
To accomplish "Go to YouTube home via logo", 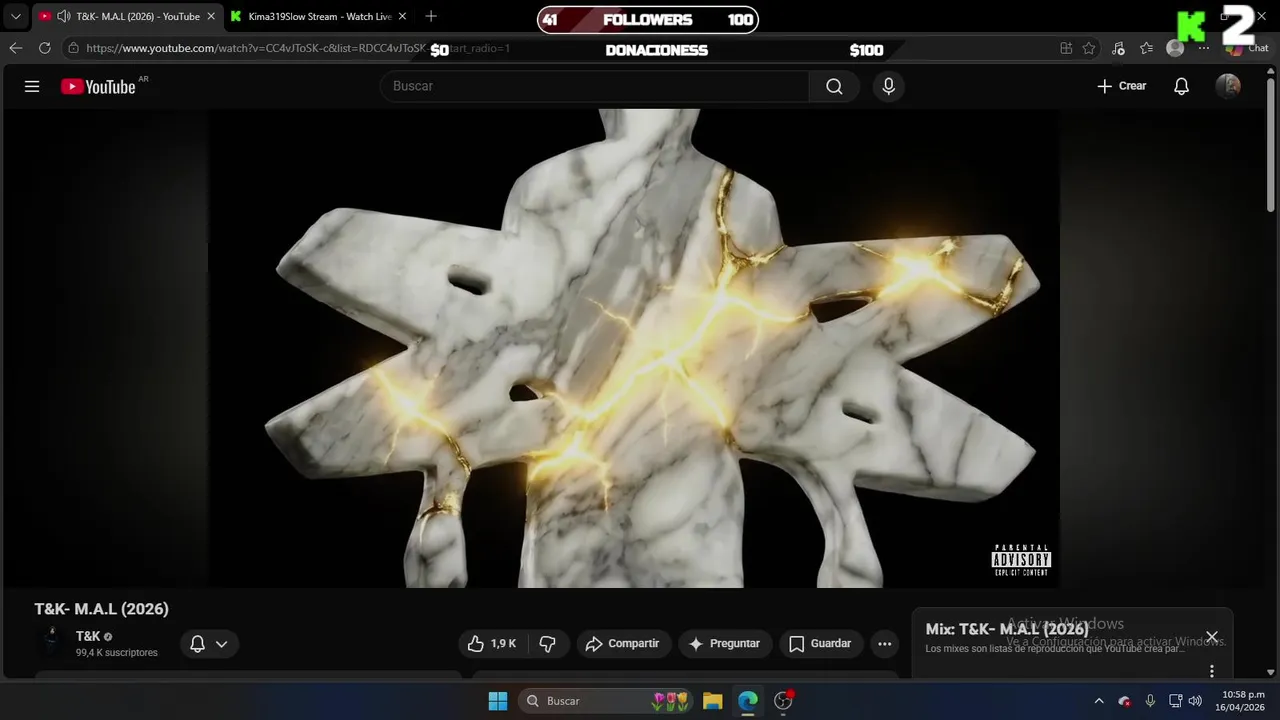I will [98, 86].
